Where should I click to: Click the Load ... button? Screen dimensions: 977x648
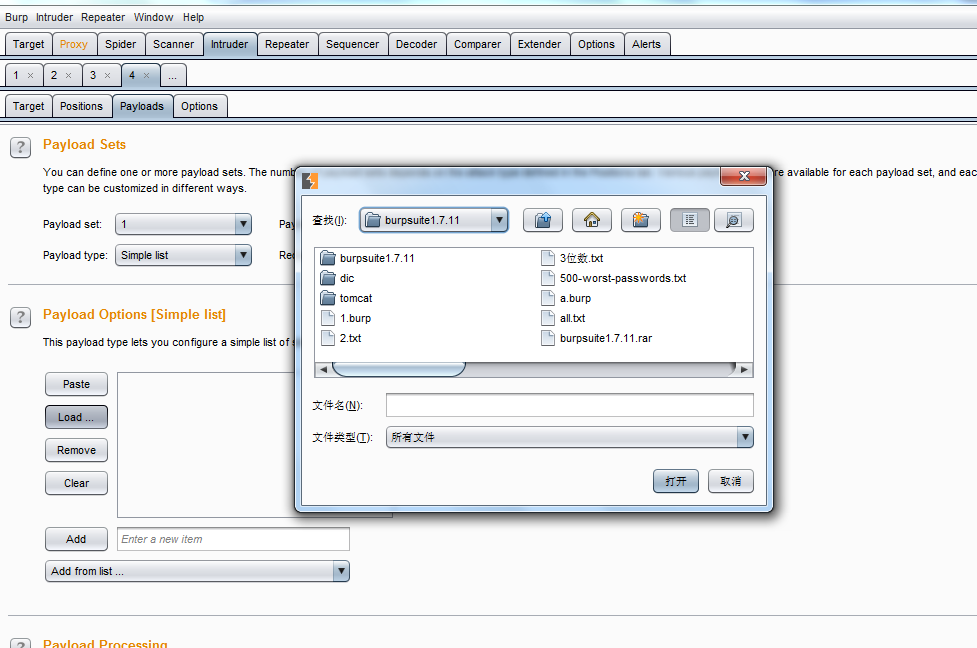(76, 417)
